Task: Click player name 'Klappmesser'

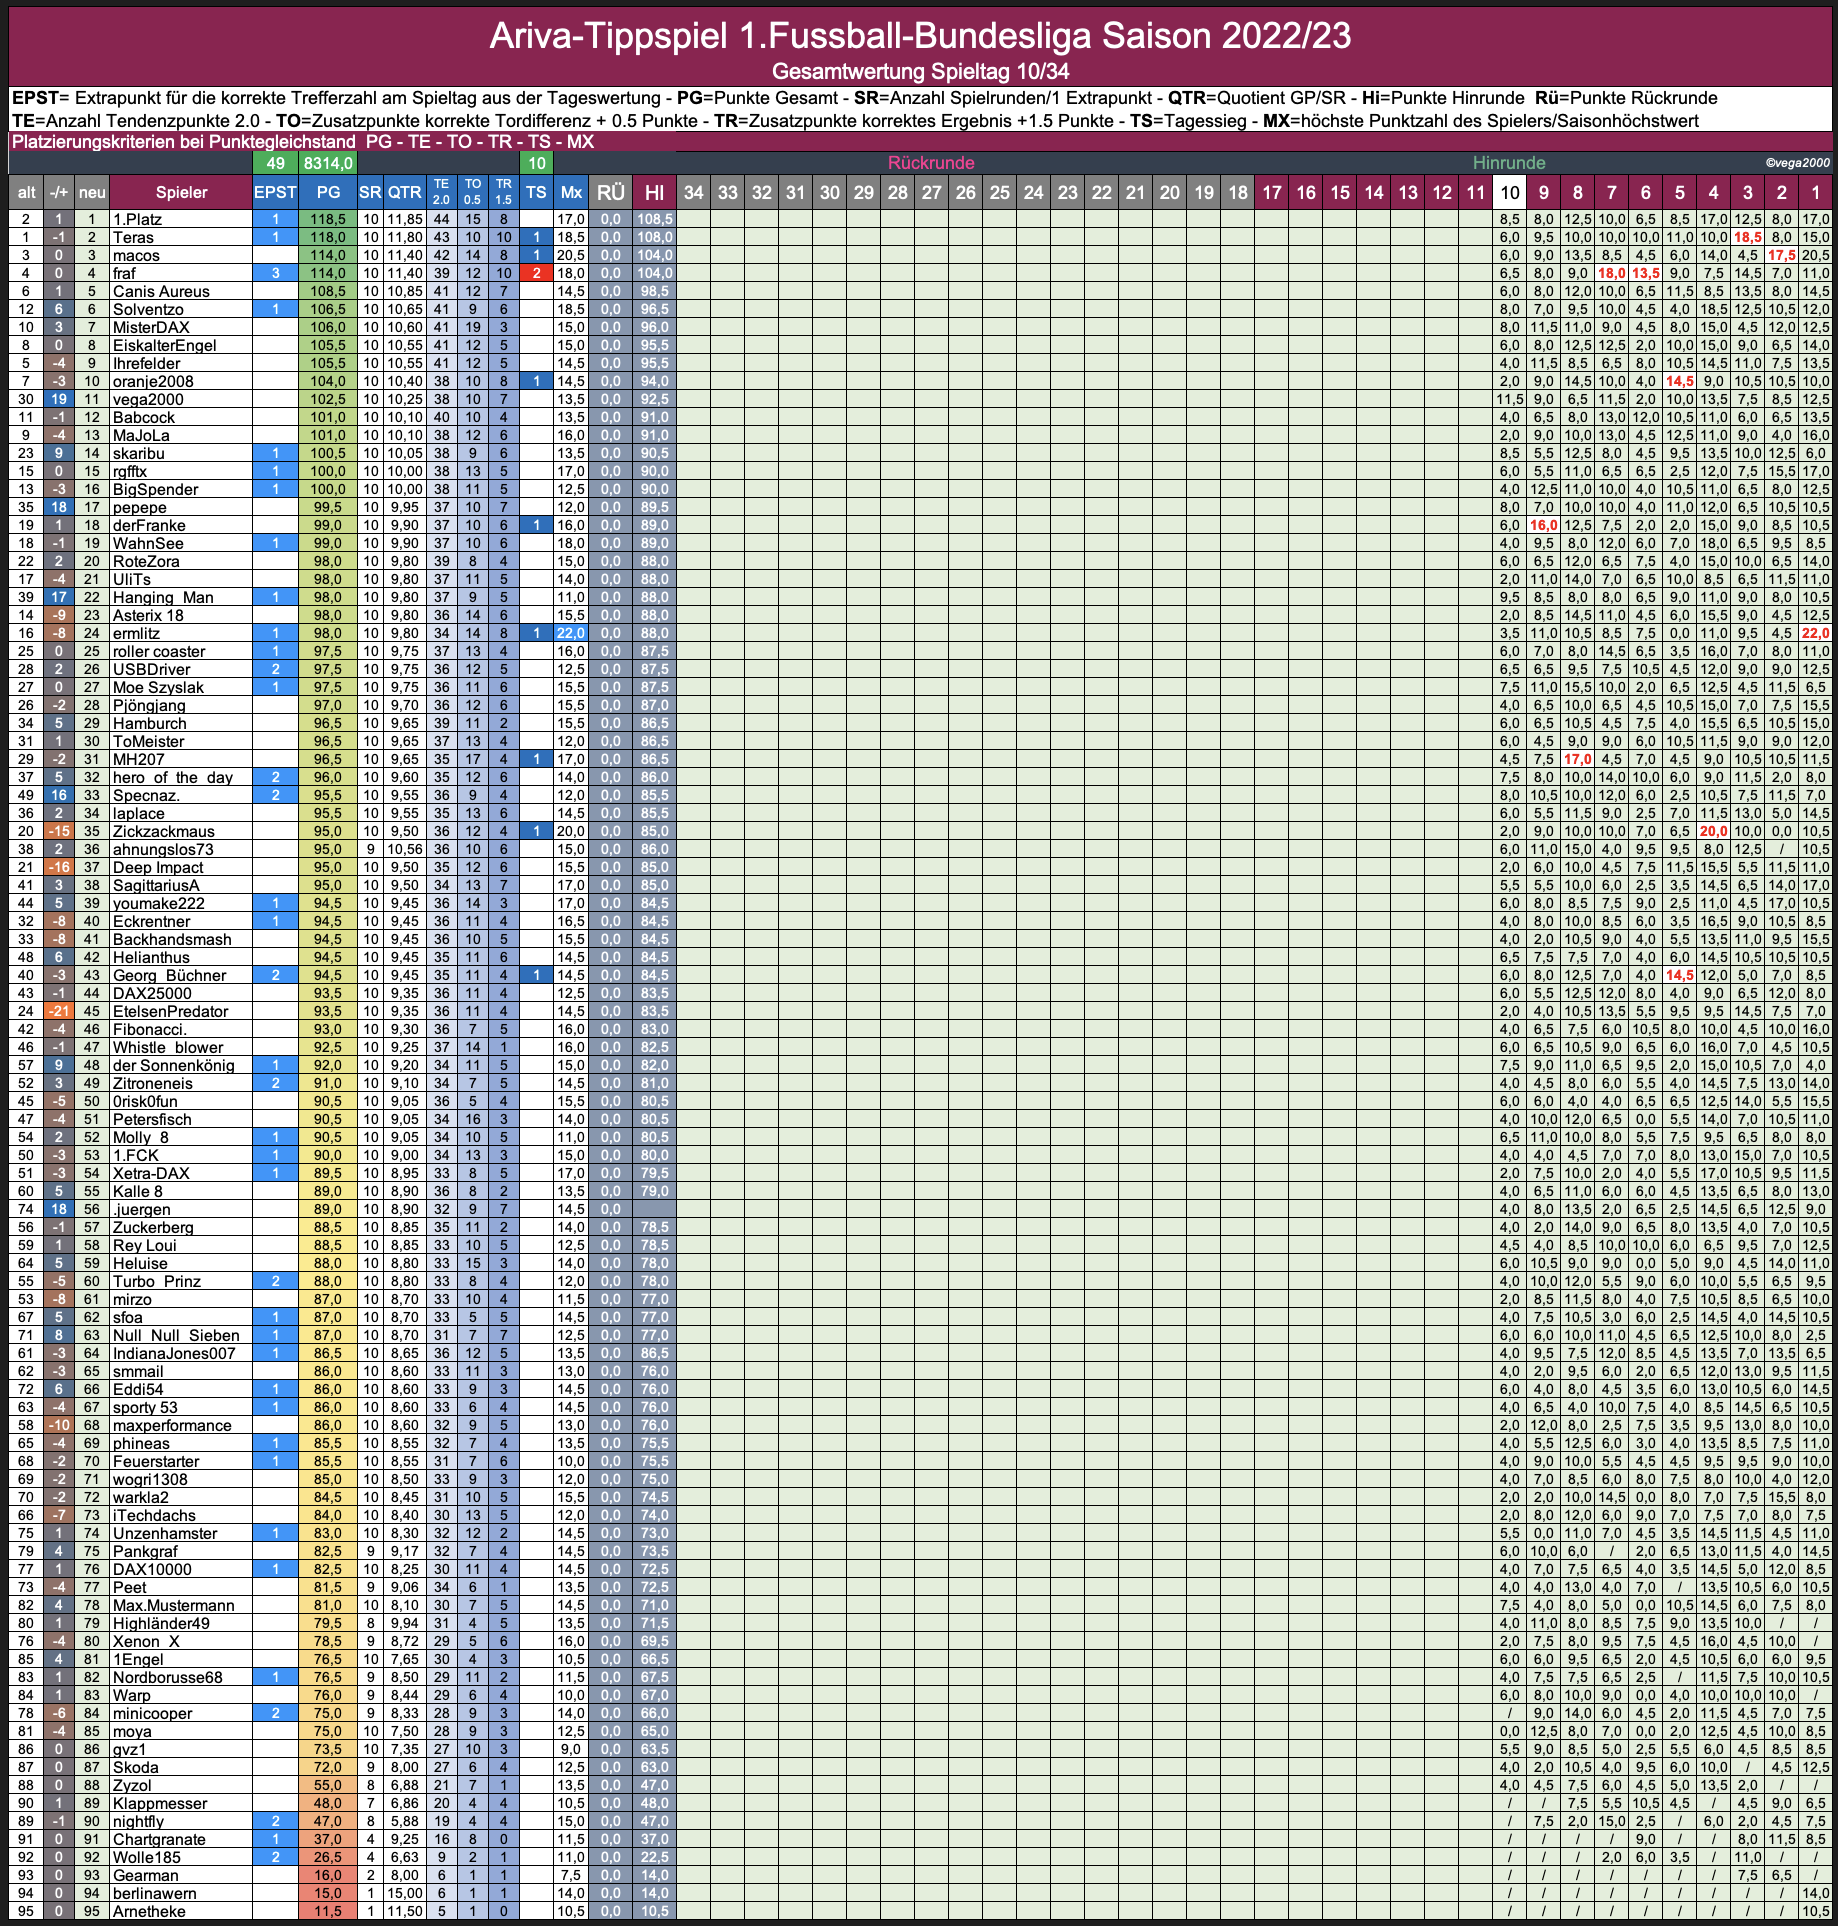Action: [160, 1803]
